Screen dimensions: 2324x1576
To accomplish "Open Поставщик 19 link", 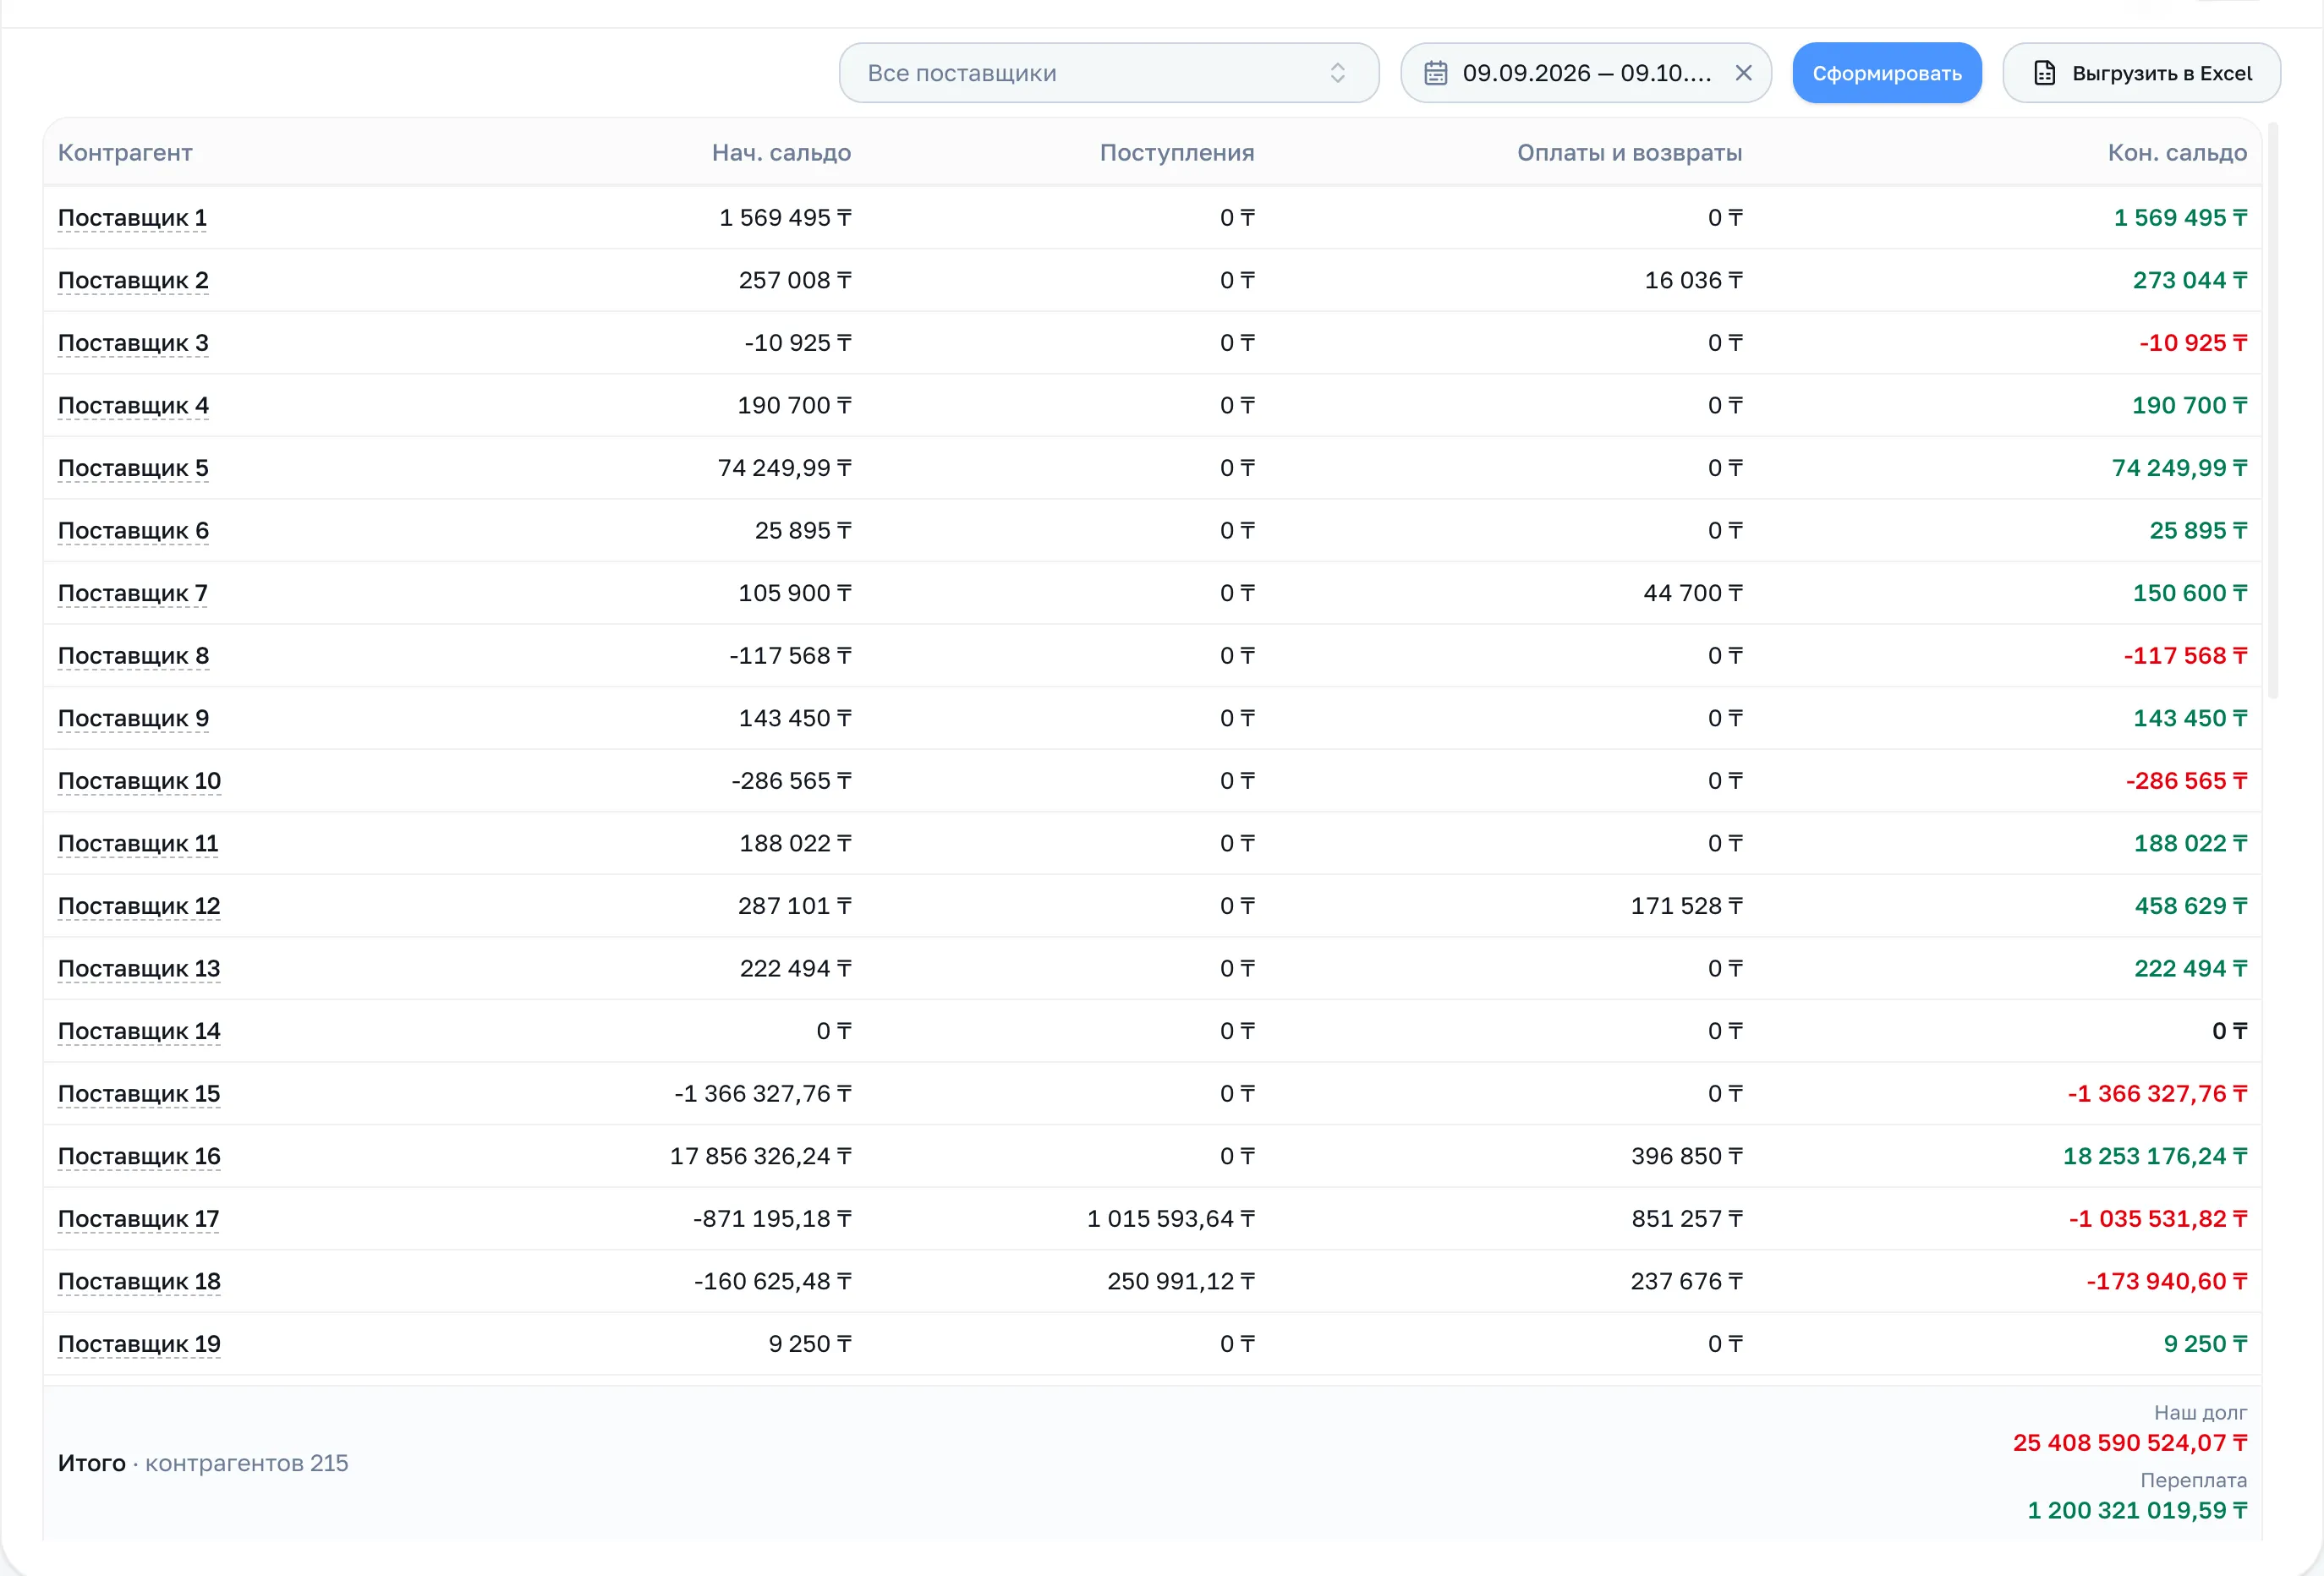I will click(139, 1344).
